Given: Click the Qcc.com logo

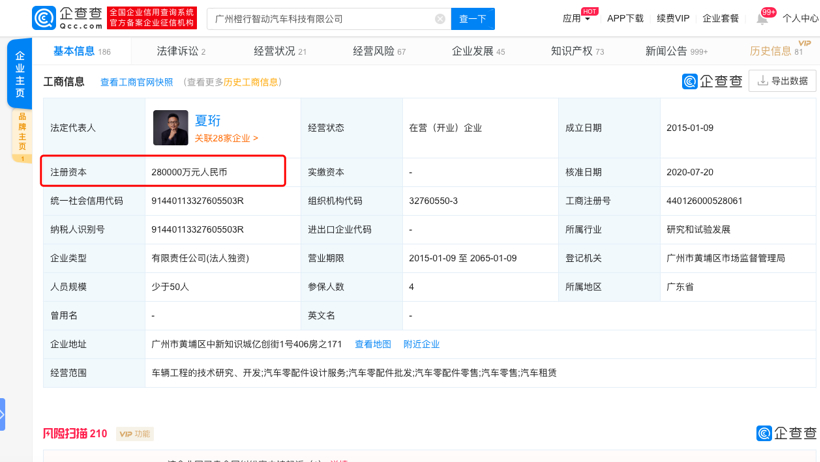Looking at the screenshot, I should point(67,18).
